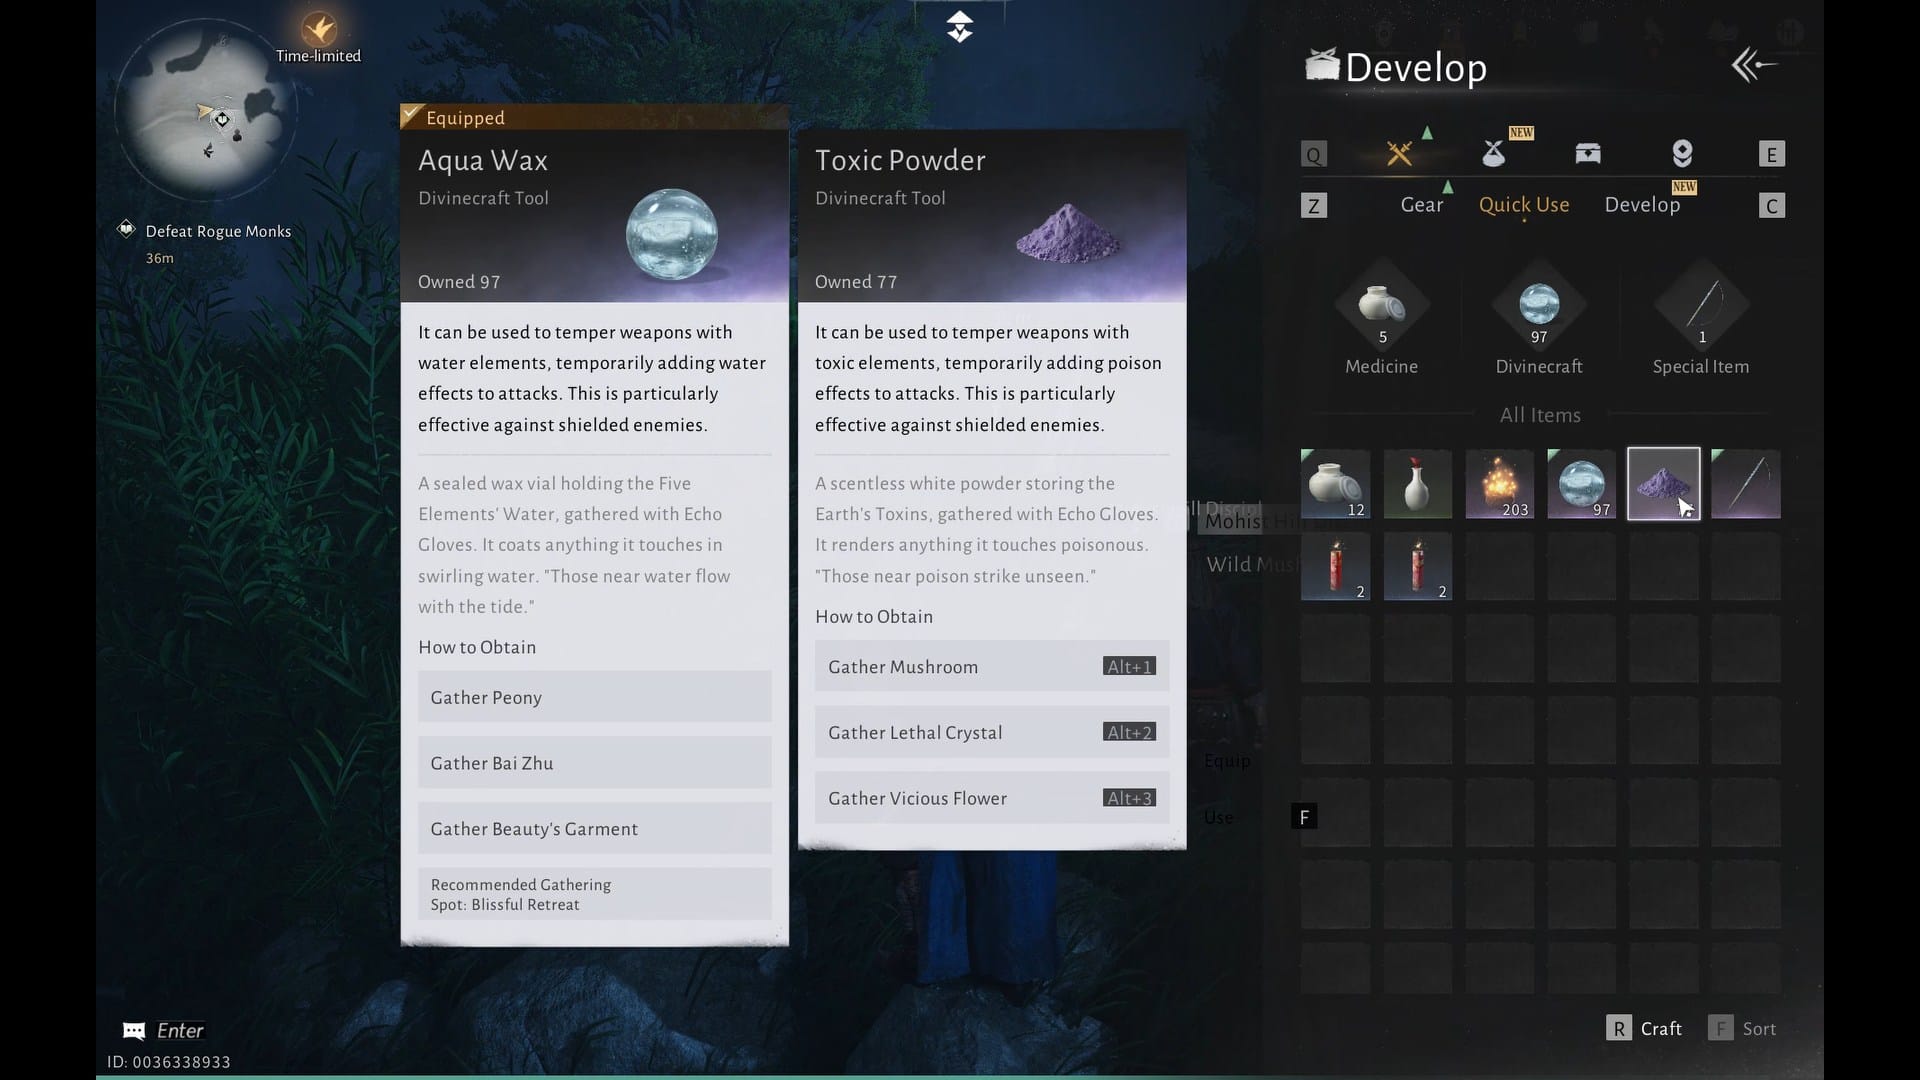Open the Quick Use tab
Screen dimensions: 1920x1080
coord(1523,205)
